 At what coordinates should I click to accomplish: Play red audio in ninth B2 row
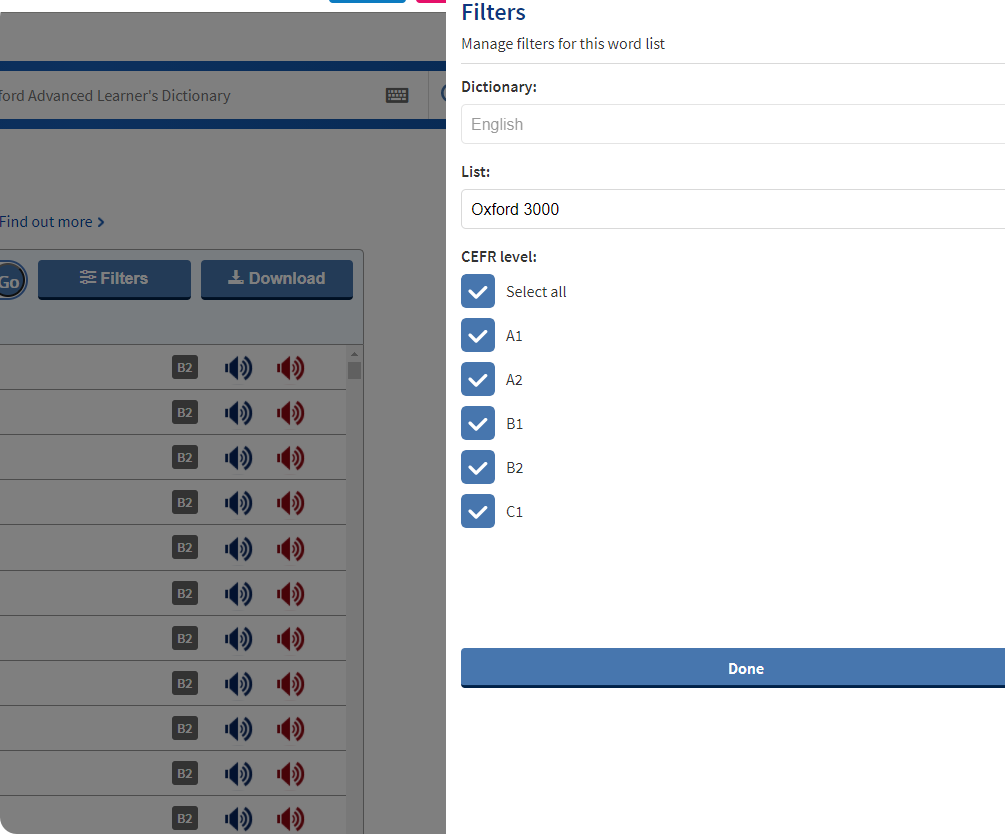tap(290, 728)
